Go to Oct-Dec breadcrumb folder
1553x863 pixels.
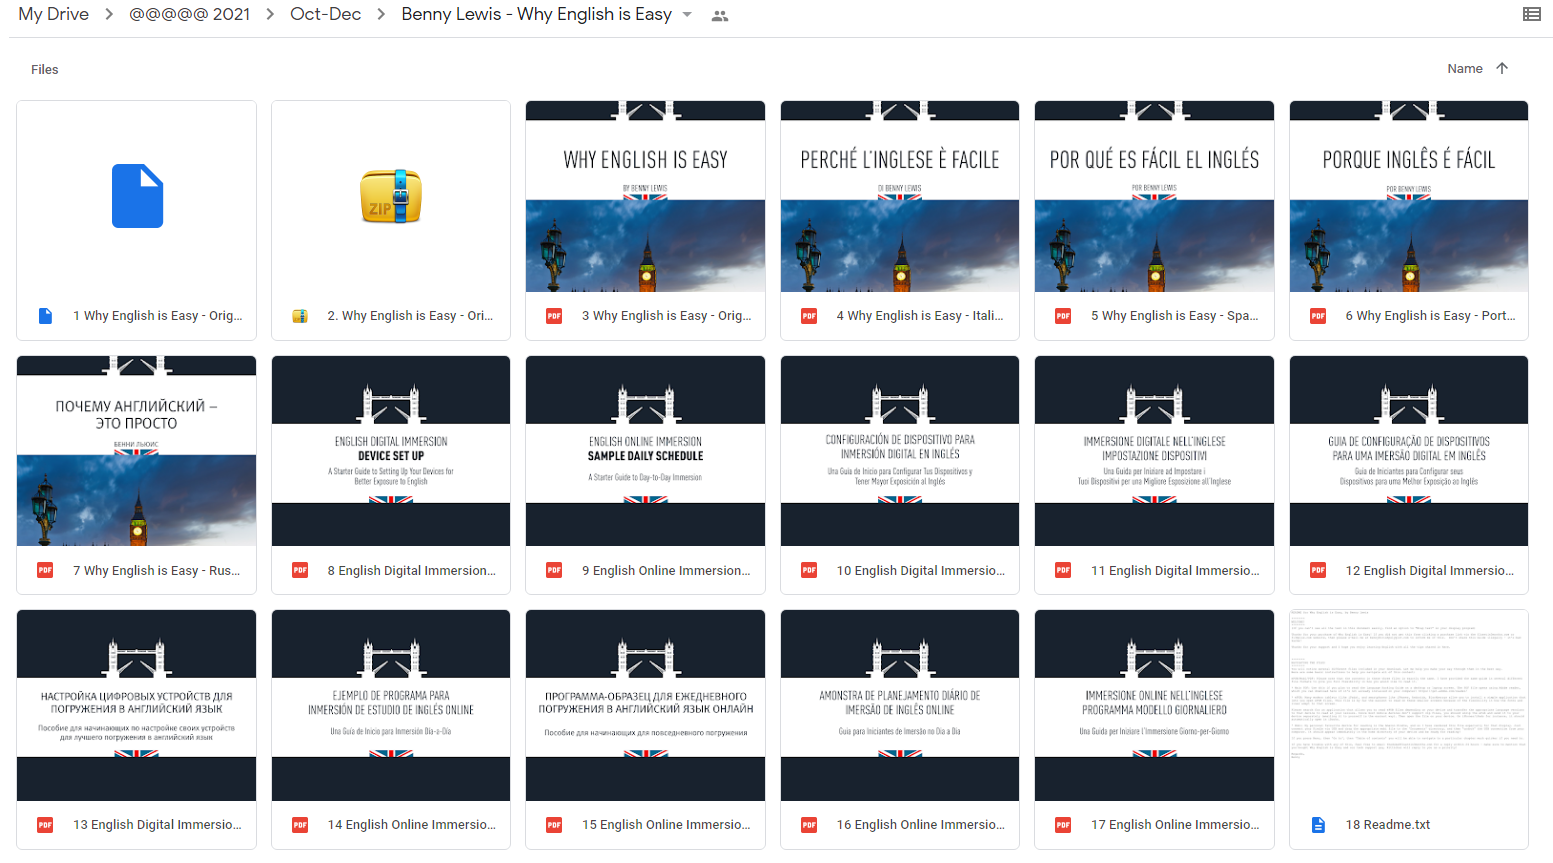(325, 14)
